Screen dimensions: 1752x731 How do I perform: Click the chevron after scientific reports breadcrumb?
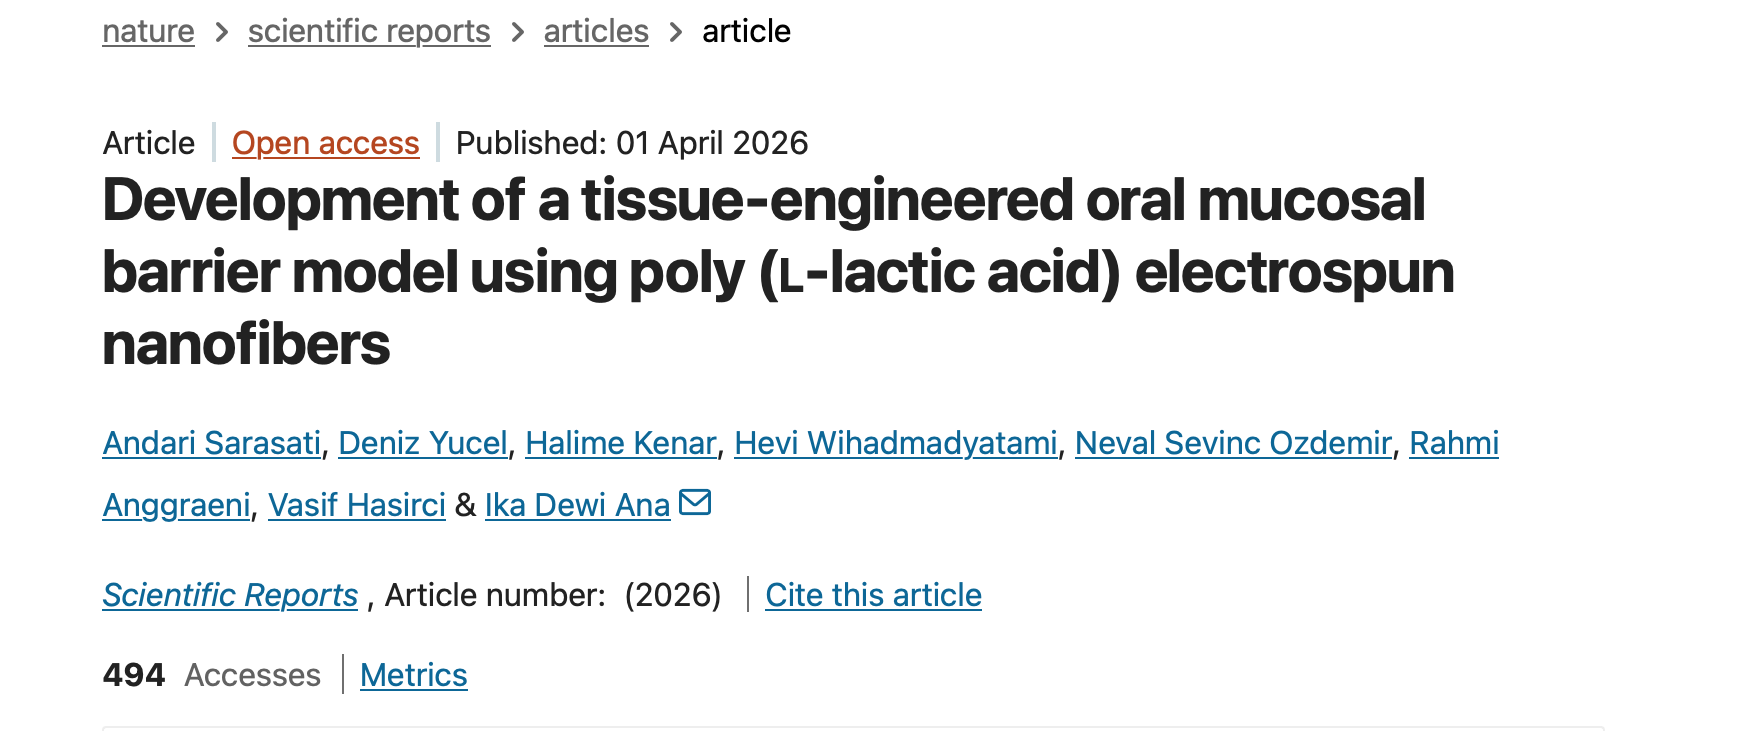tap(517, 33)
